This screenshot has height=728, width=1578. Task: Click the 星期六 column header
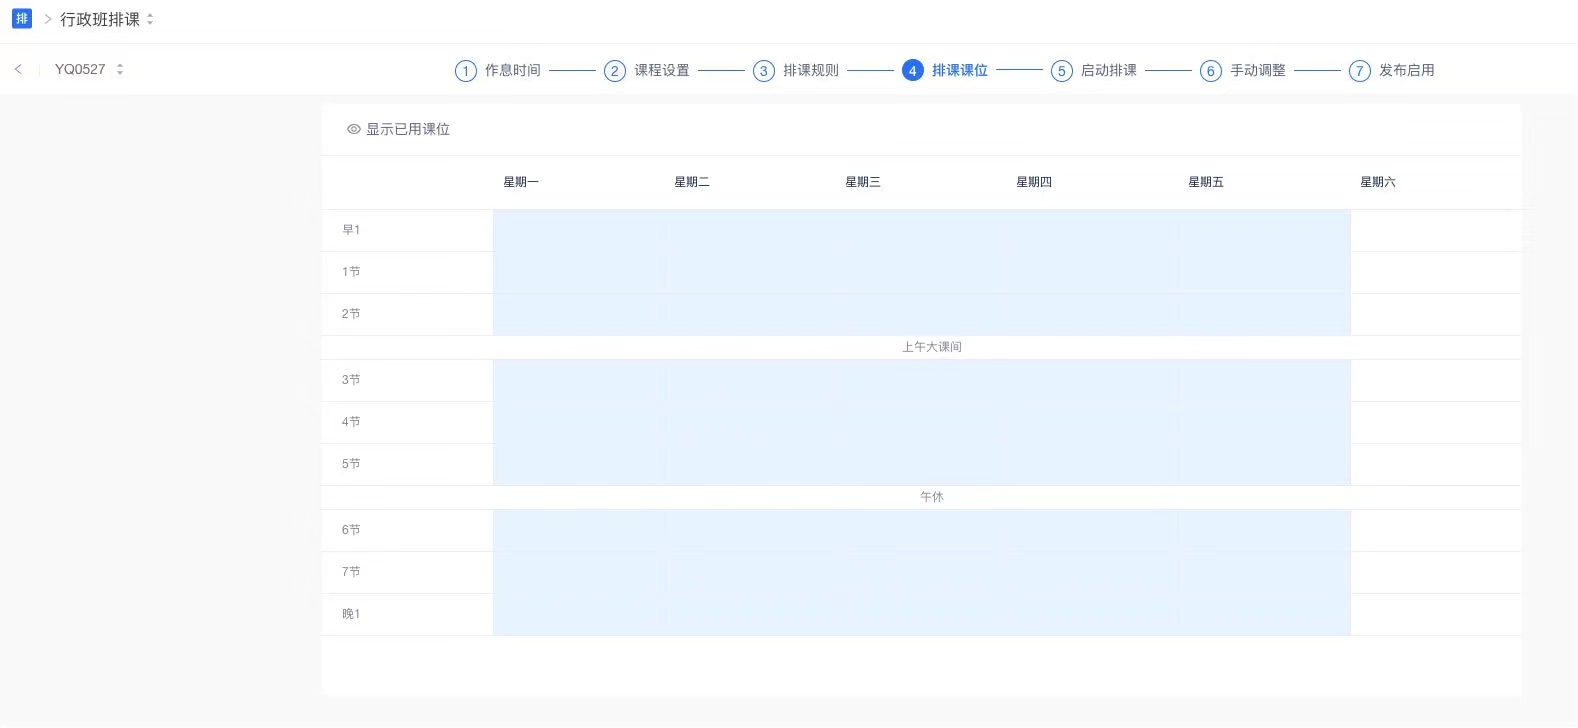click(1378, 182)
